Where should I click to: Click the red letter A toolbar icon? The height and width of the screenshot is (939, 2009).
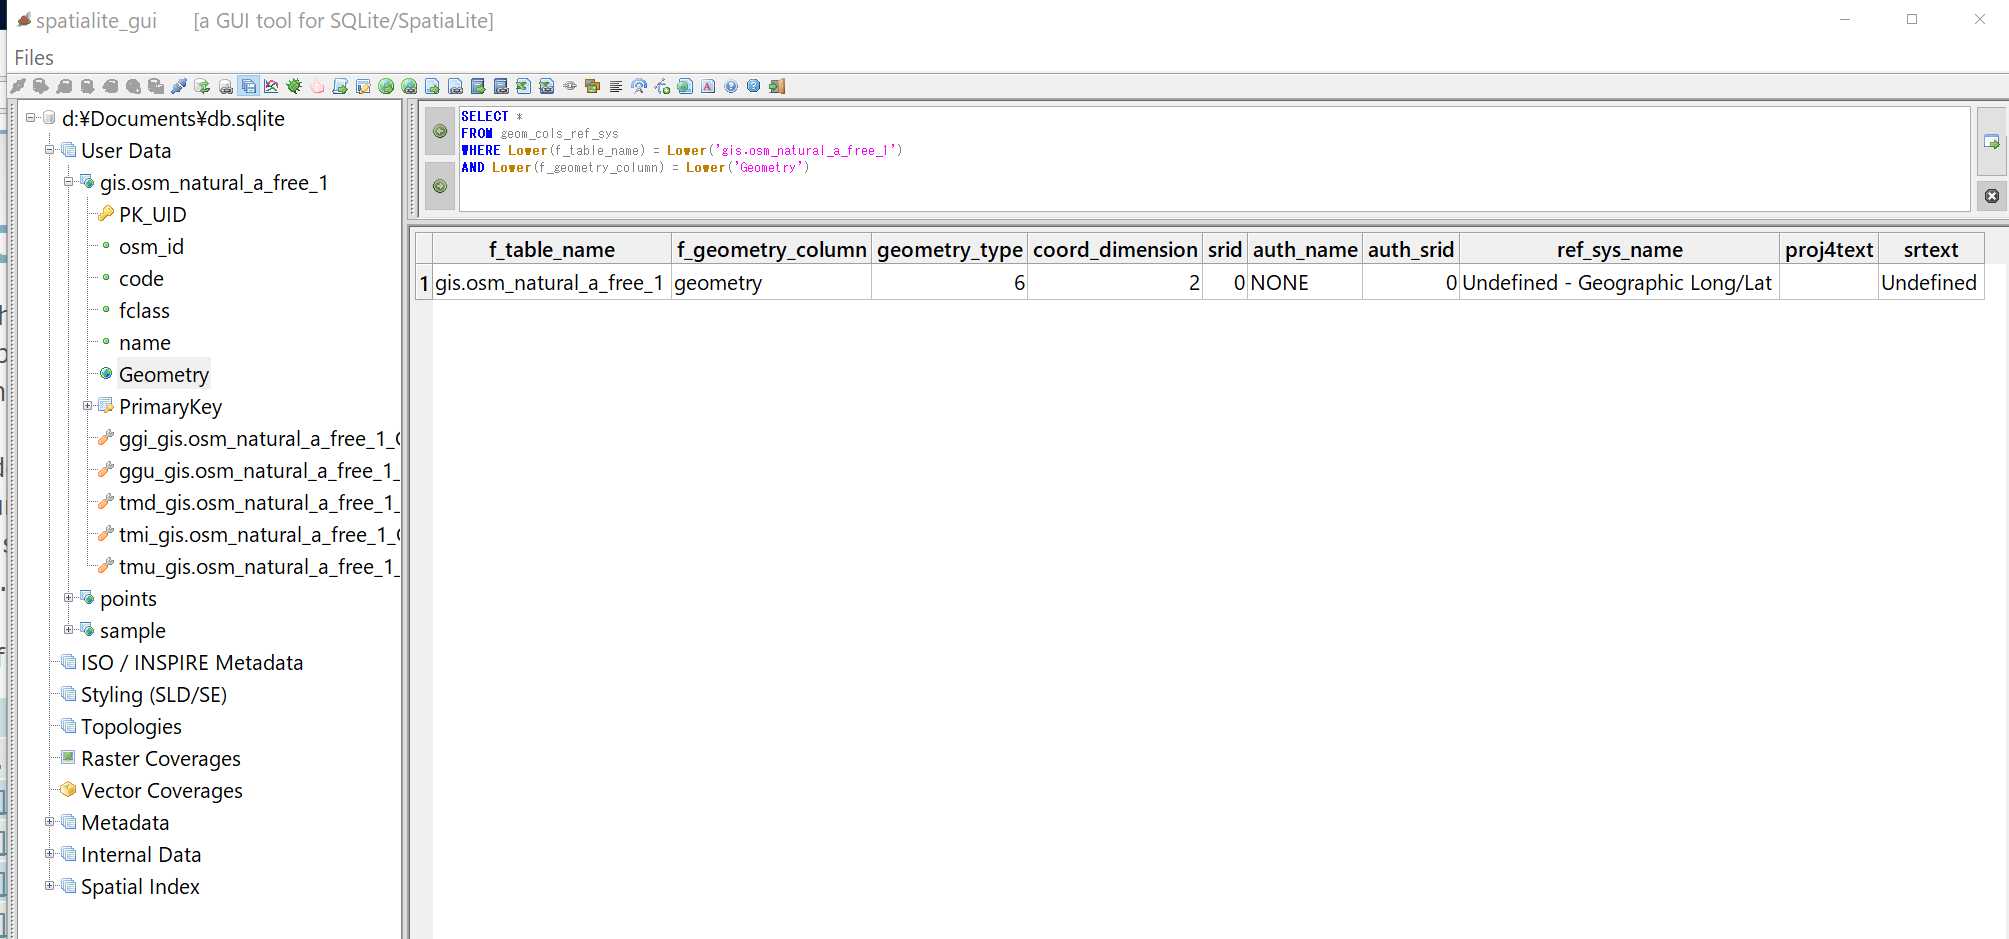click(708, 87)
